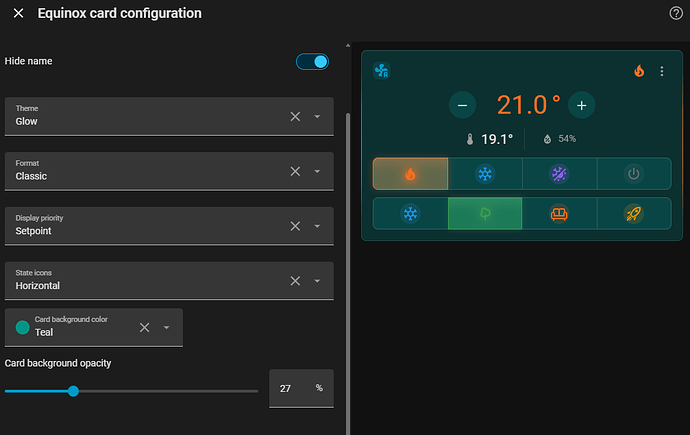The image size is (690, 435).
Task: Clear the Theme selection
Action: point(295,117)
